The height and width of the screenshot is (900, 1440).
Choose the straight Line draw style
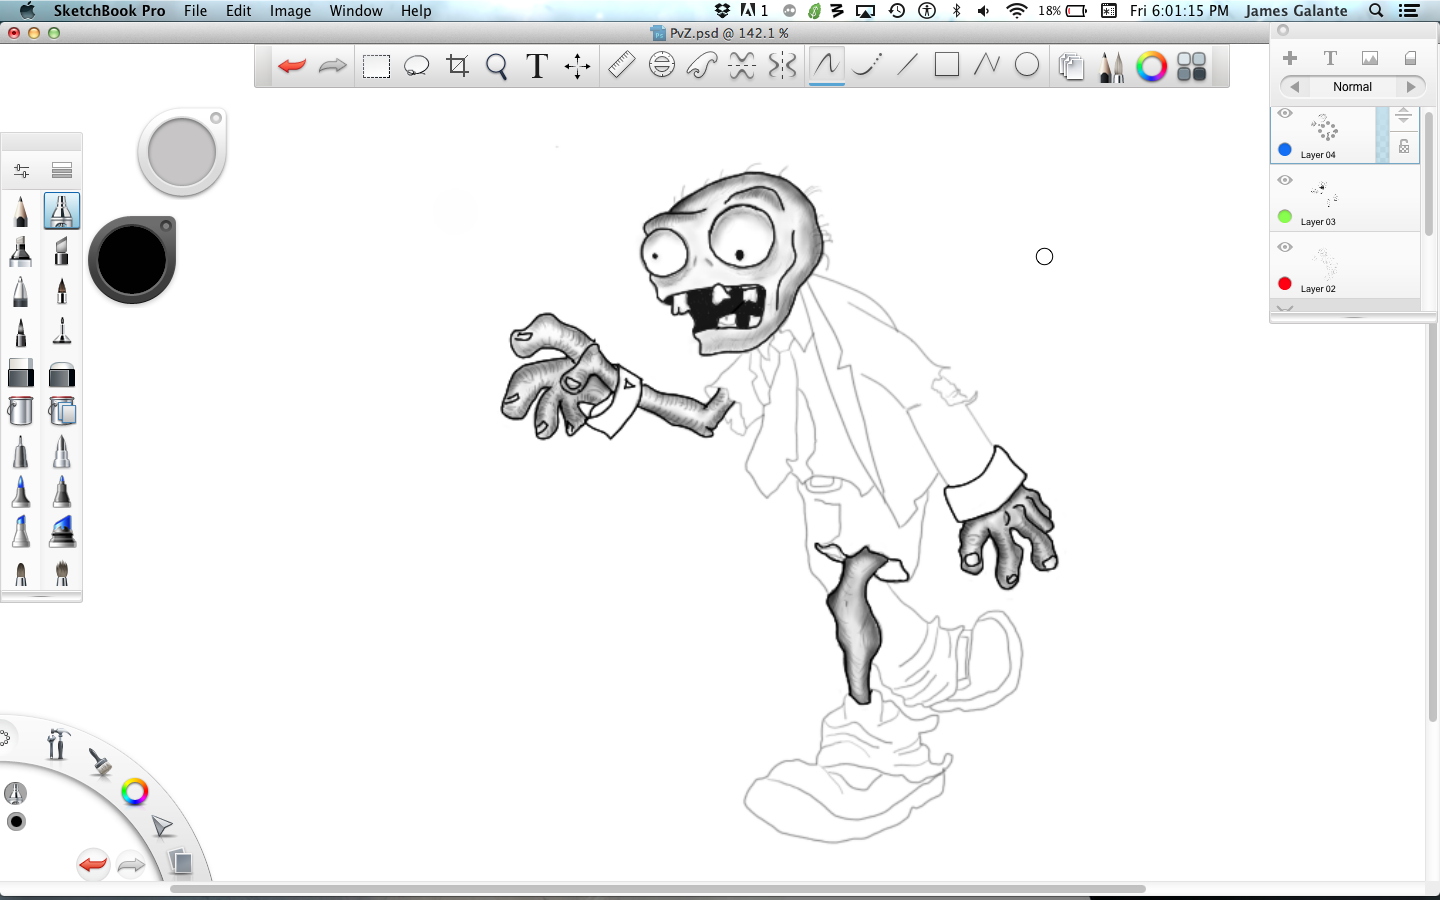907,66
